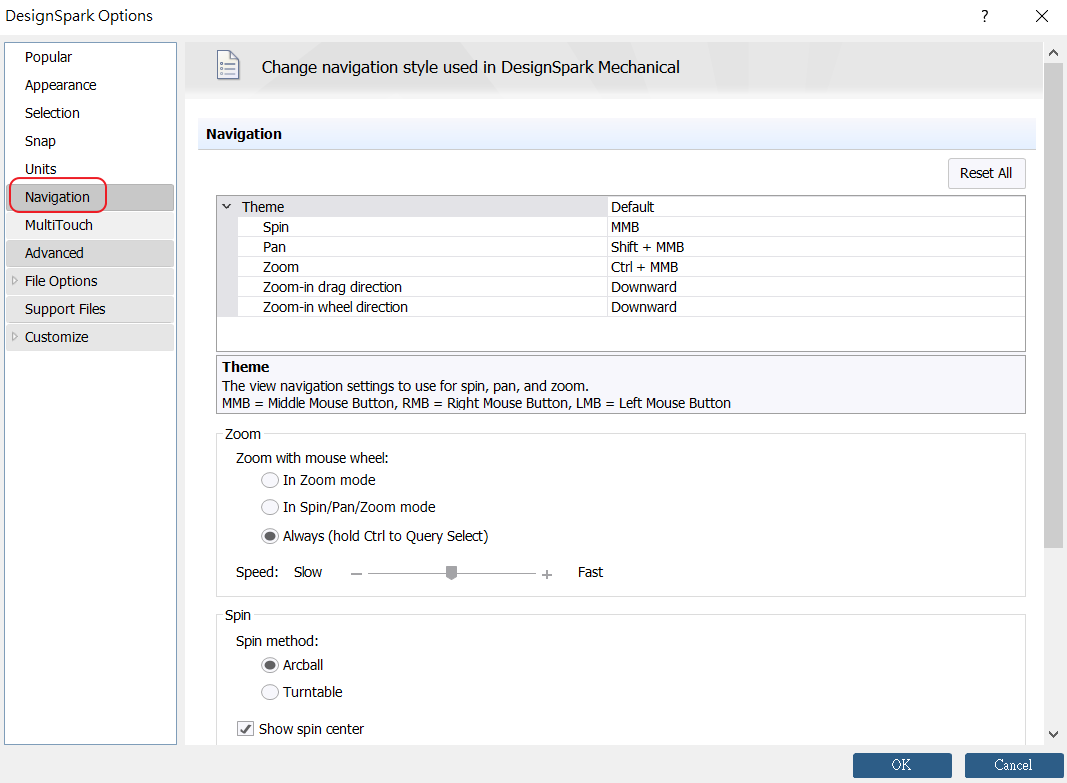Viewport: 1067px width, 783px height.
Task: Select the Zoom row label in grid
Action: [x=281, y=267]
